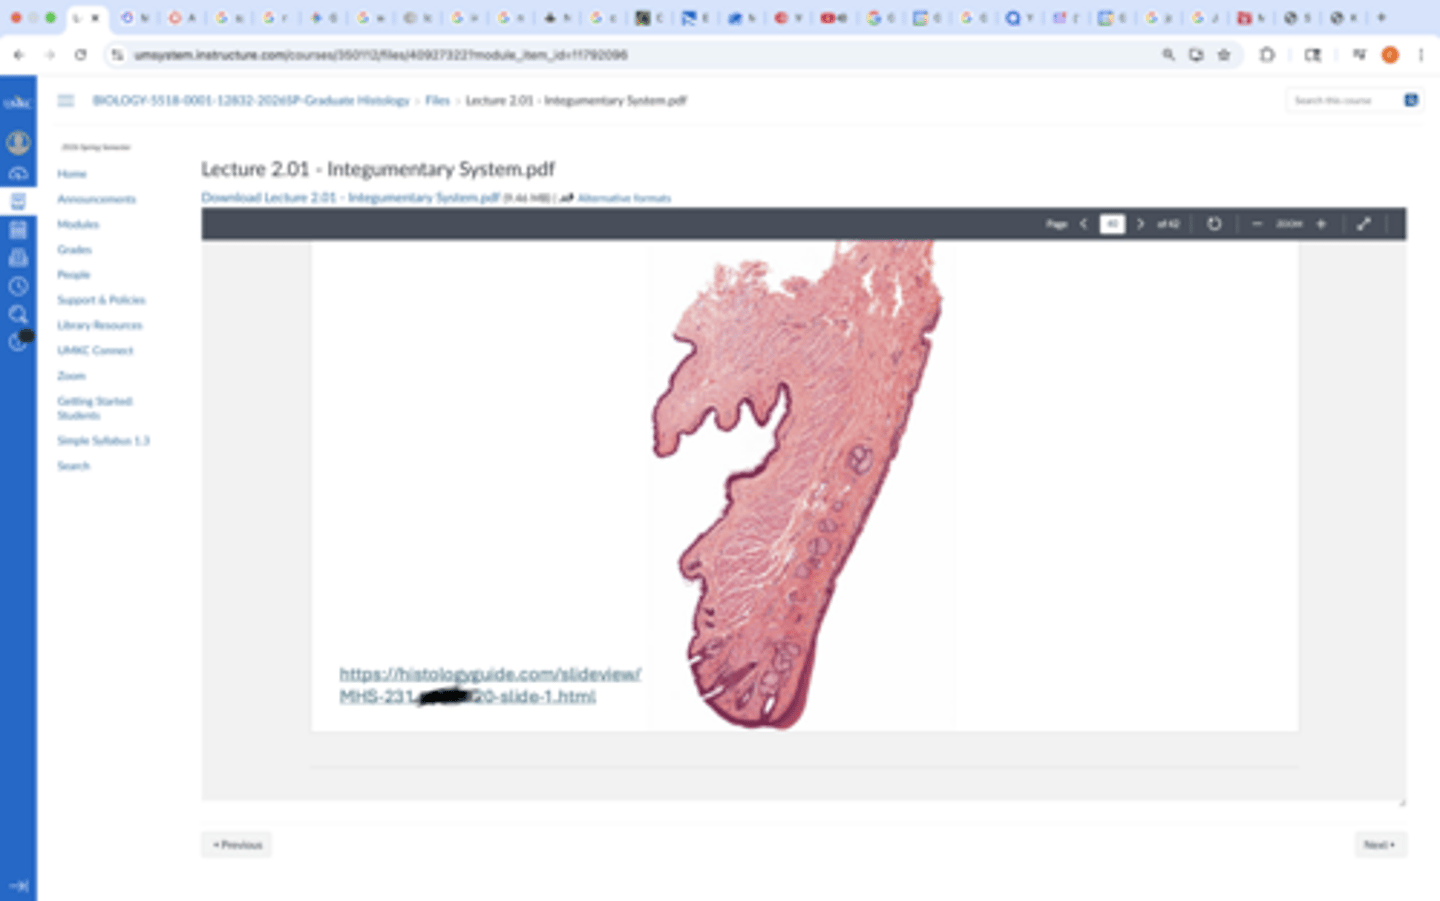Viewport: 1440px width, 901px height.
Task: Open the browser extensions puzzle icon
Action: click(1267, 55)
